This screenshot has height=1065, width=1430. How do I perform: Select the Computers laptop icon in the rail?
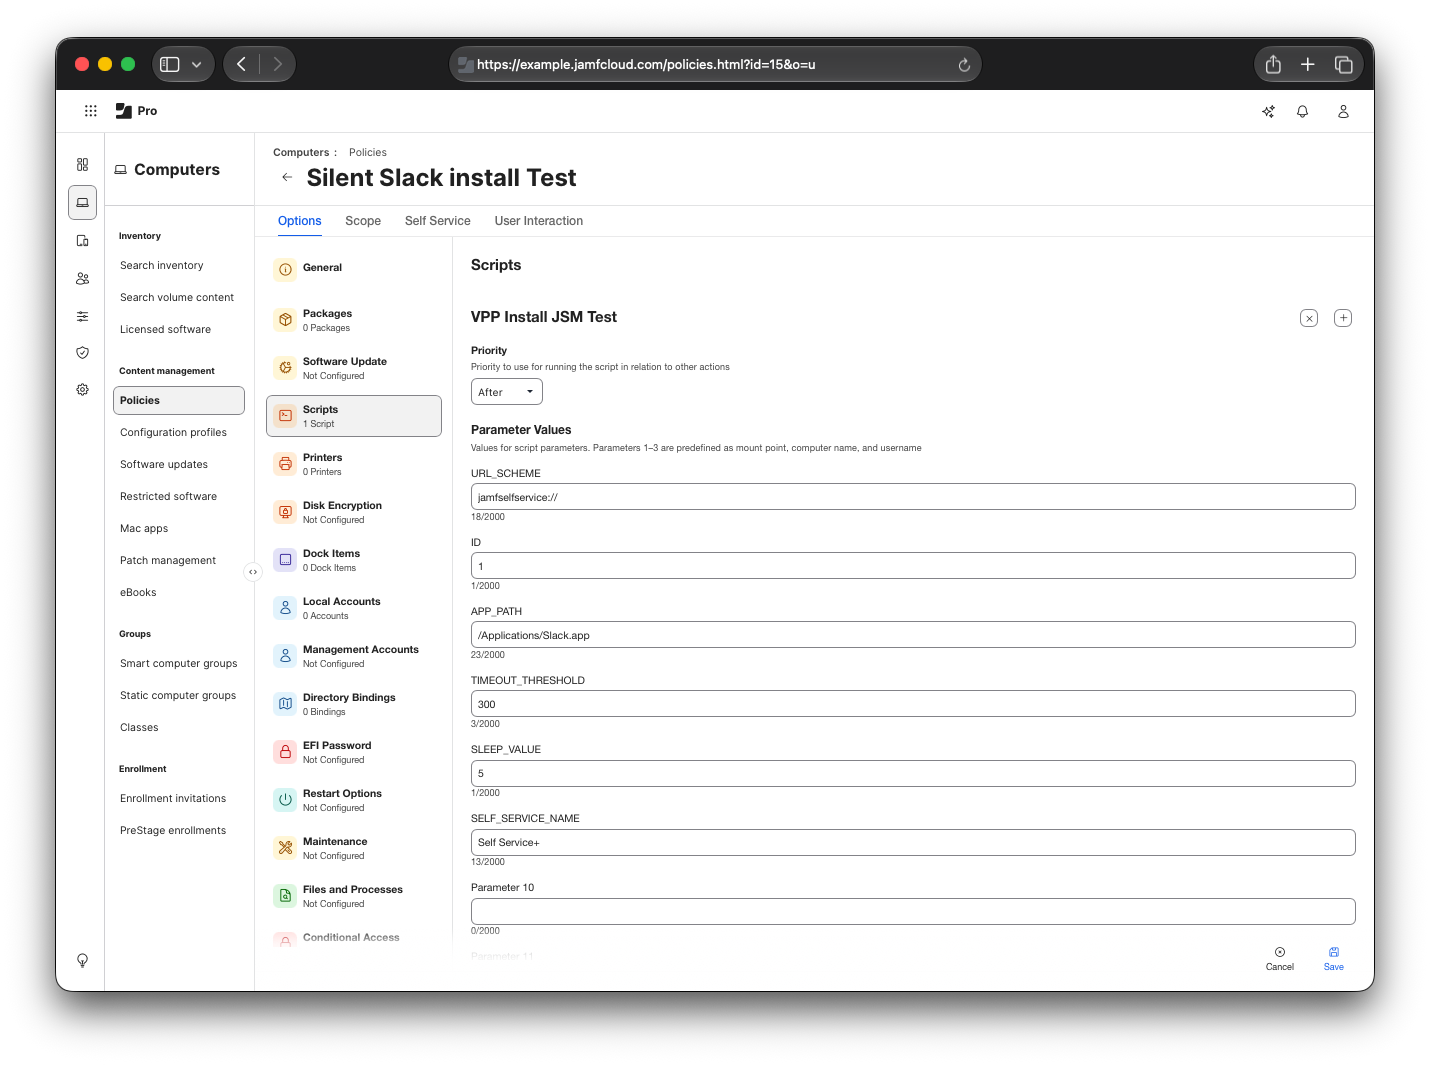(x=82, y=202)
